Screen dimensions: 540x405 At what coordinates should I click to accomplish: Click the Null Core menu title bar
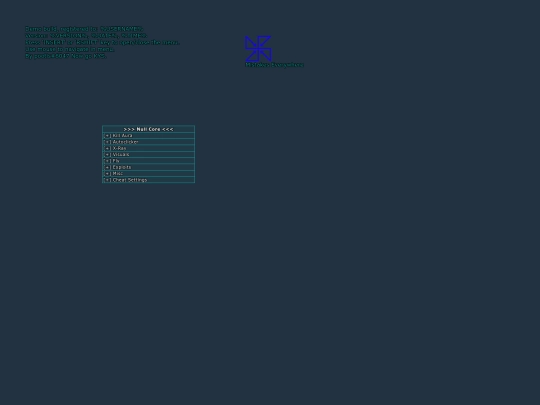tap(148, 129)
